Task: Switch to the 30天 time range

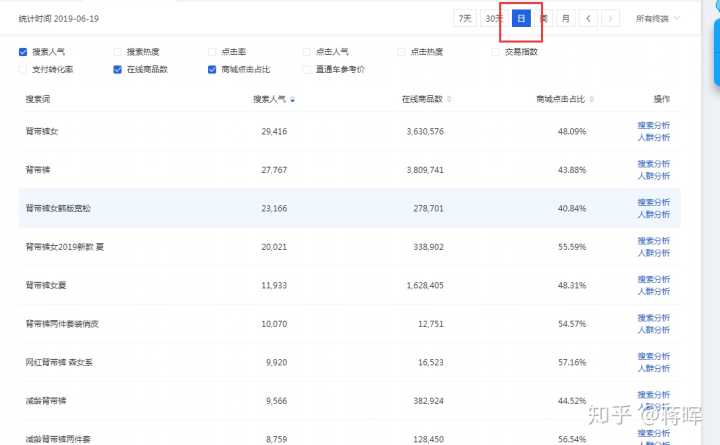Action: click(x=493, y=18)
